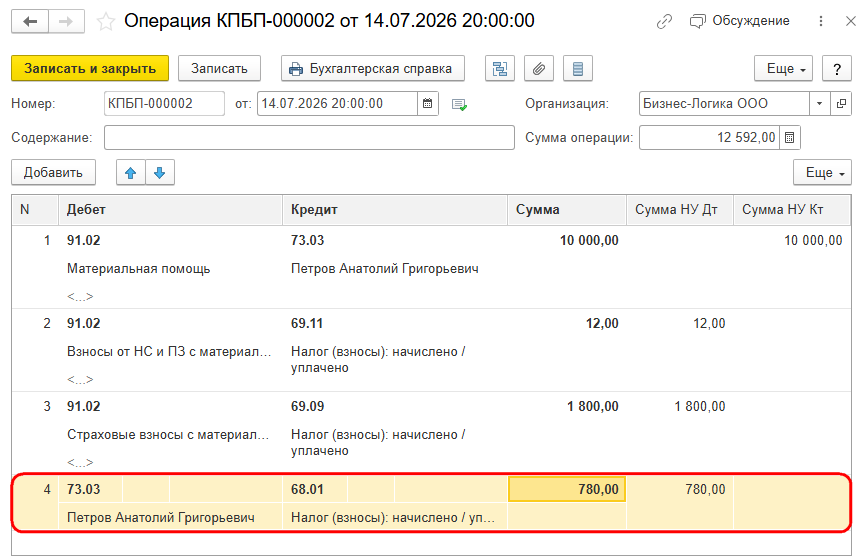Select credit account 73.03 in row 1

[307, 241]
